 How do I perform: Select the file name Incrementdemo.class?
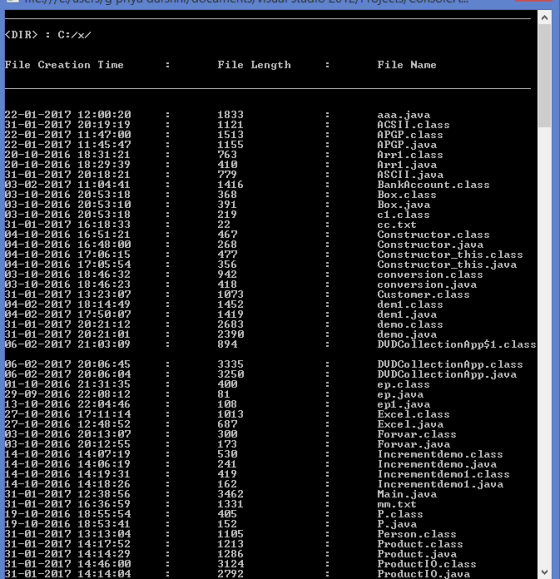[440, 454]
